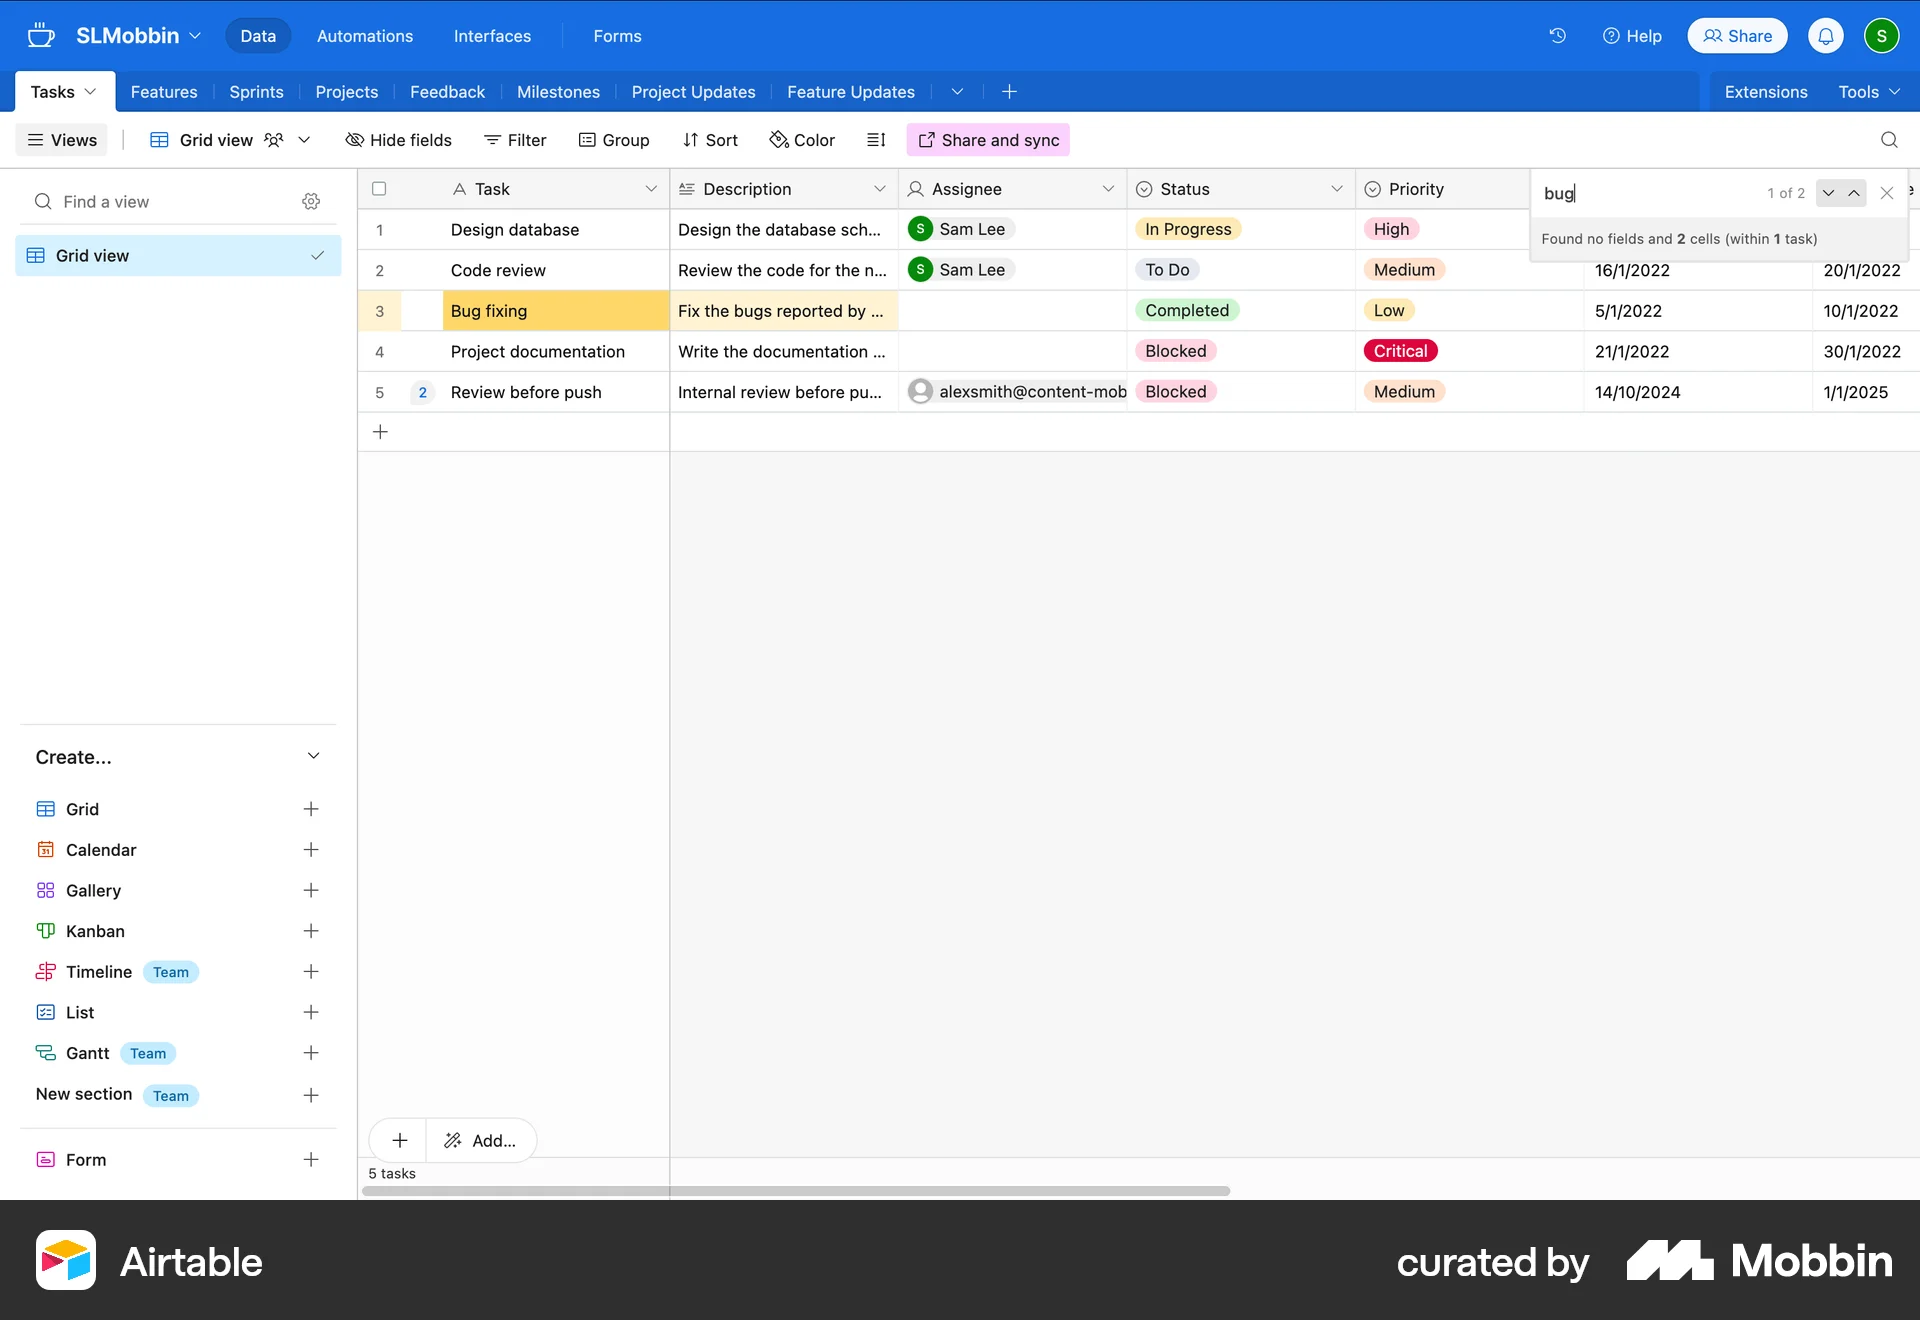Click the Share button
This screenshot has width=1920, height=1320.
[1737, 35]
